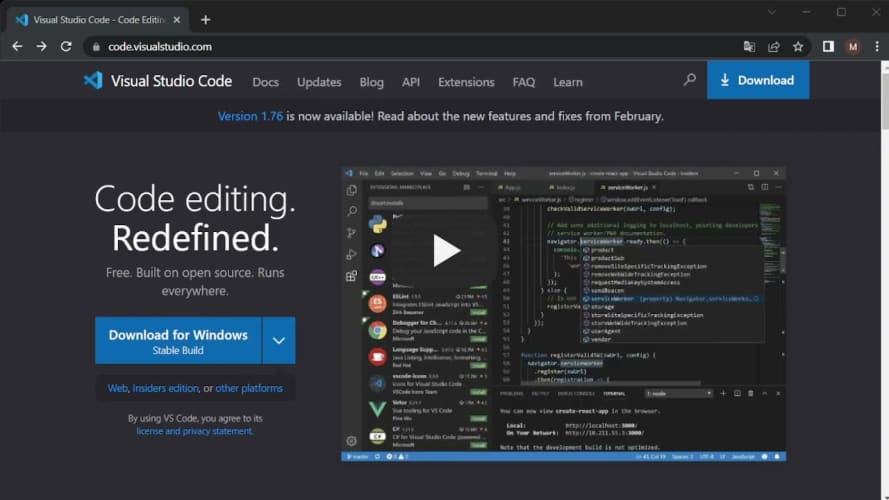Screen dimensions: 889x500
Task: Open the FAQ menu item
Action: tap(524, 82)
